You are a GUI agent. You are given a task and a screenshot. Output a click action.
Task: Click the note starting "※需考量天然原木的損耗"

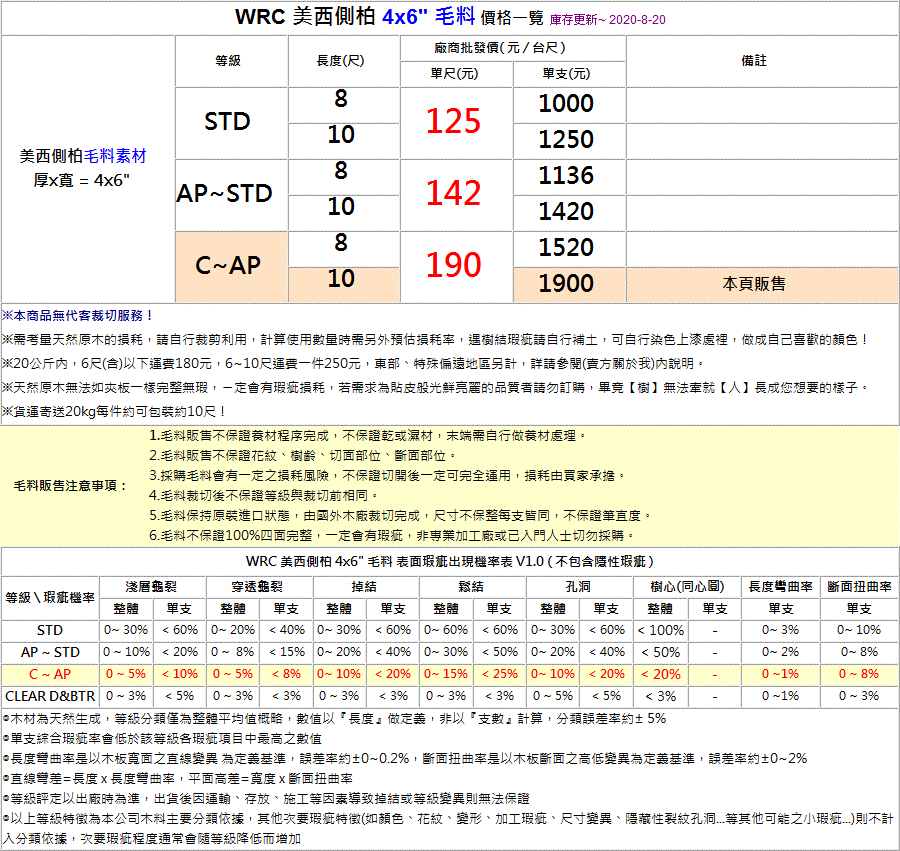coord(435,340)
